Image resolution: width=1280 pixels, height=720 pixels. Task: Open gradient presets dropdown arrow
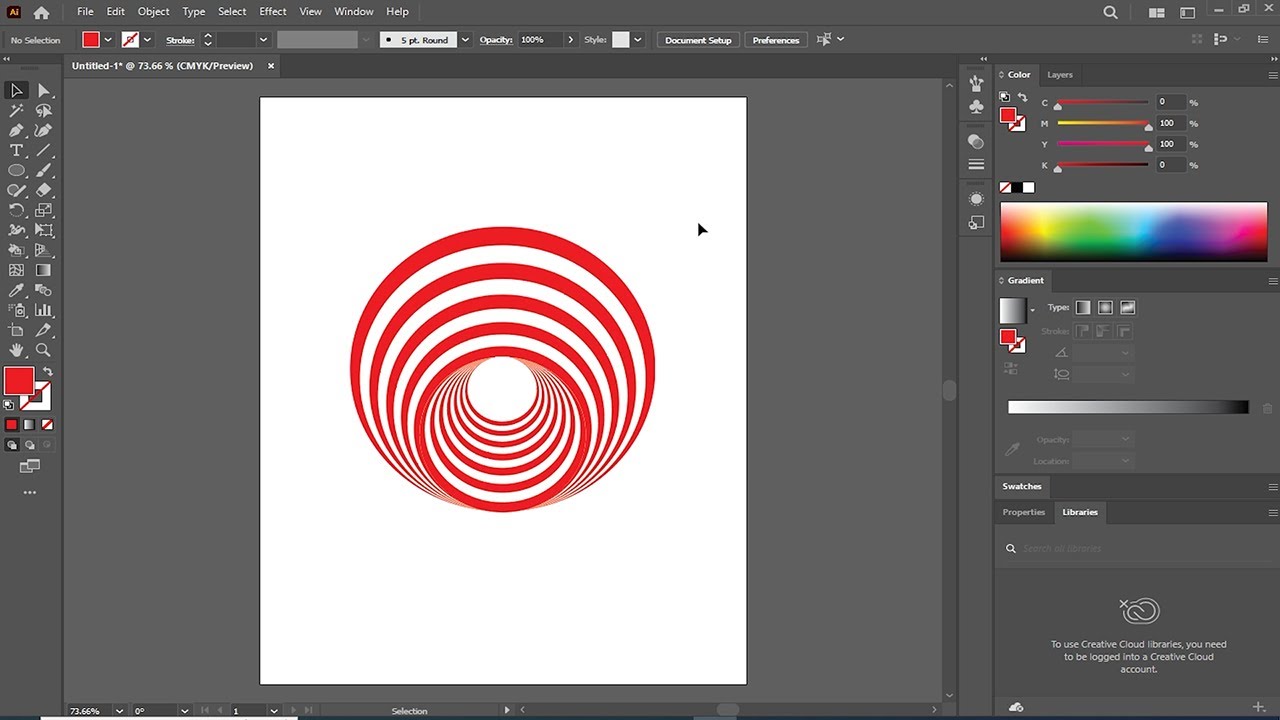point(1032,311)
